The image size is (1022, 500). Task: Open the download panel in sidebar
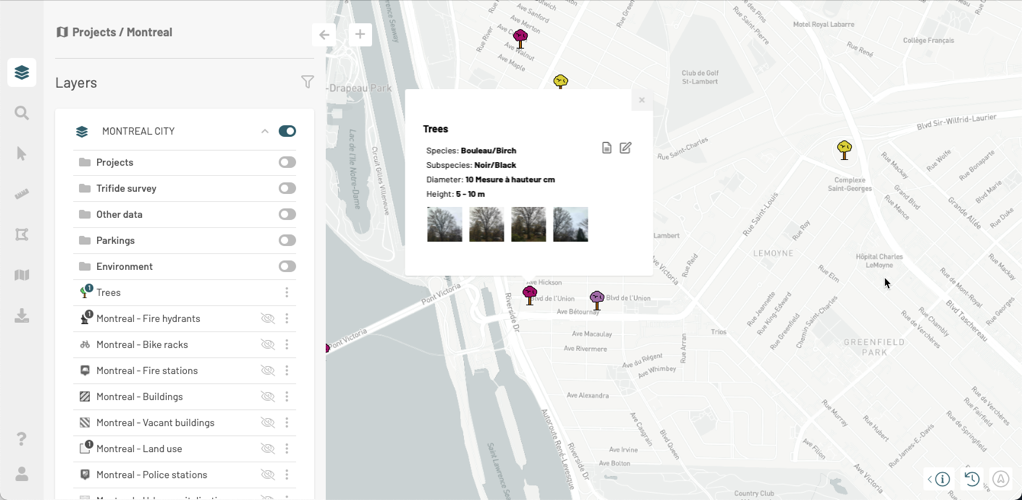pyautogui.click(x=21, y=316)
